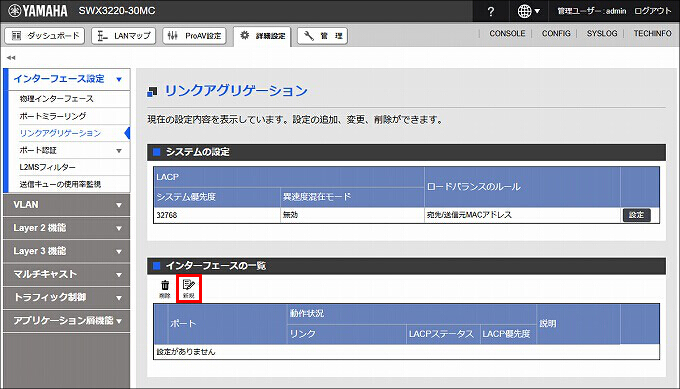The image size is (680, 389).
Task: Click the help question mark icon
Action: [x=490, y=11]
